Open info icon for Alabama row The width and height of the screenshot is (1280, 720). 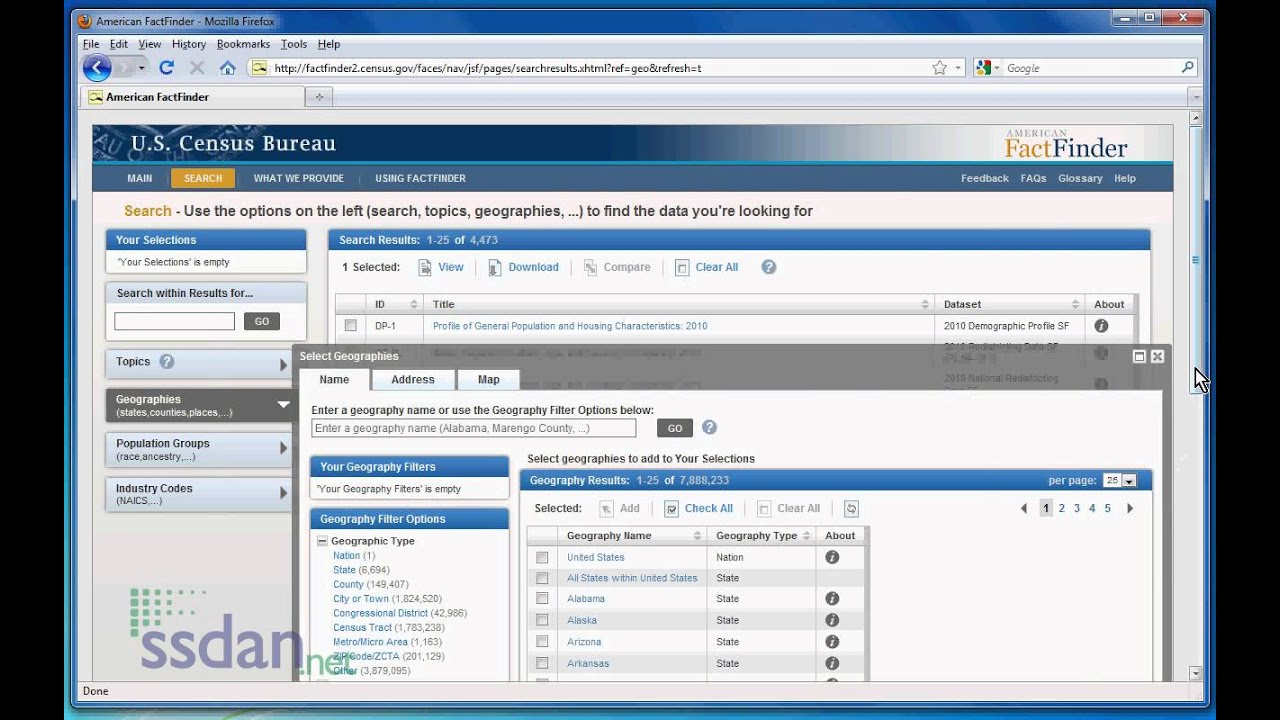pyautogui.click(x=832, y=598)
